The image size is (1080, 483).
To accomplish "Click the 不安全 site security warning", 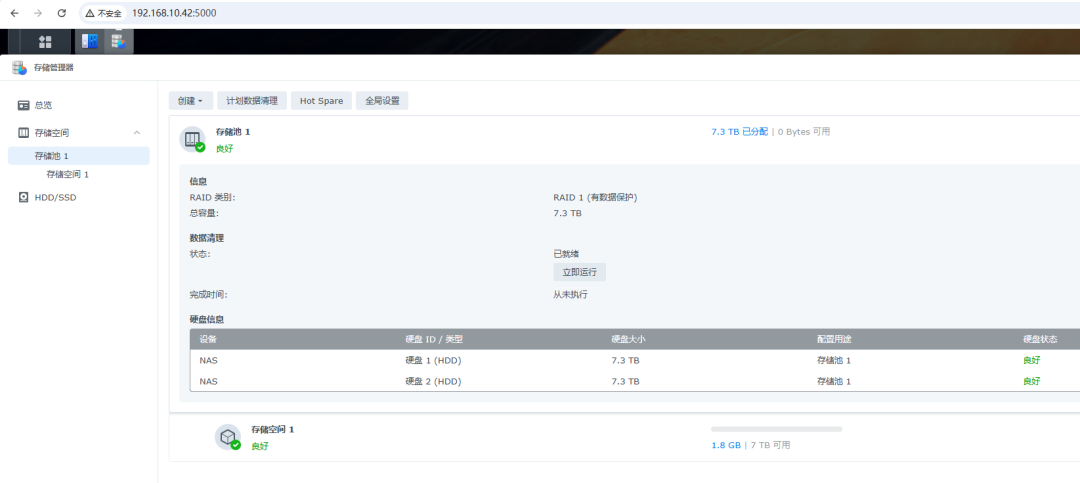I will [104, 13].
